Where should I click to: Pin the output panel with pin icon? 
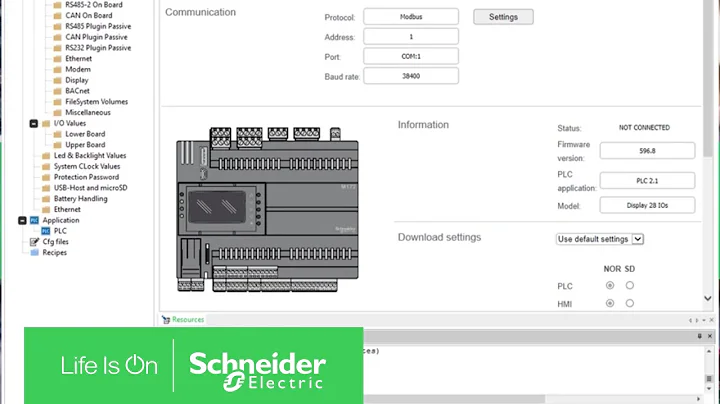pyautogui.click(x=699, y=336)
